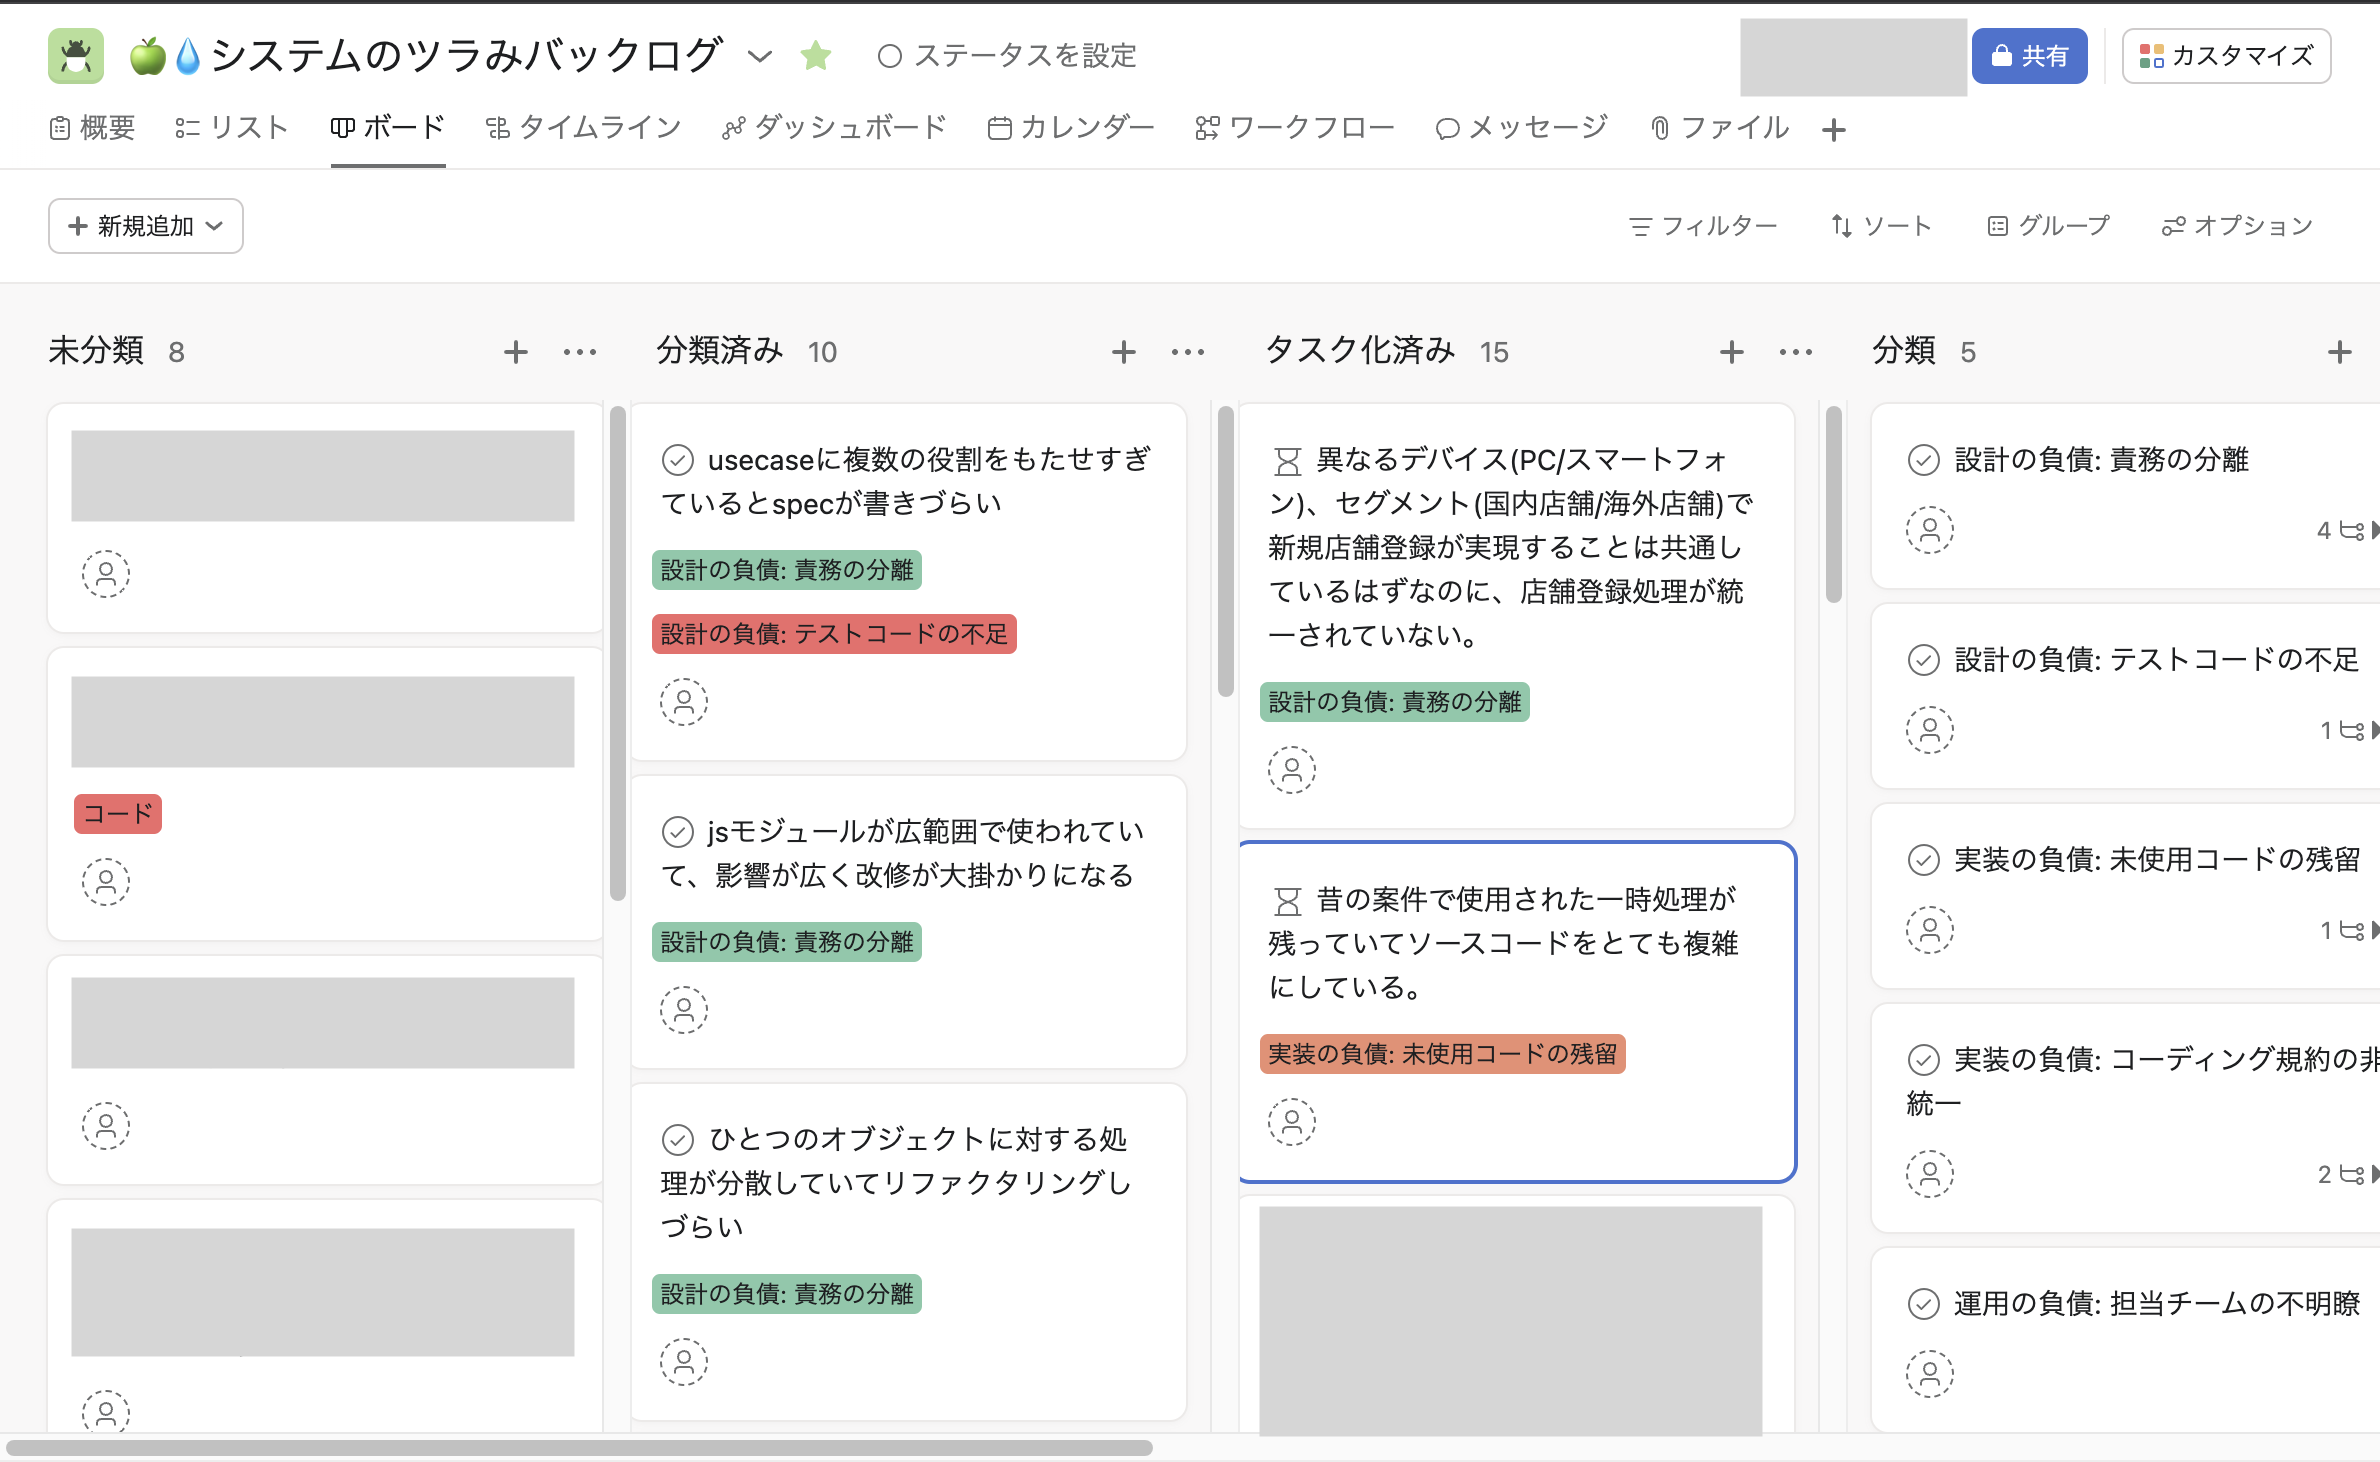This screenshot has width=2380, height=1462.
Task: Click the 共有 share button
Action: pos(2029,56)
